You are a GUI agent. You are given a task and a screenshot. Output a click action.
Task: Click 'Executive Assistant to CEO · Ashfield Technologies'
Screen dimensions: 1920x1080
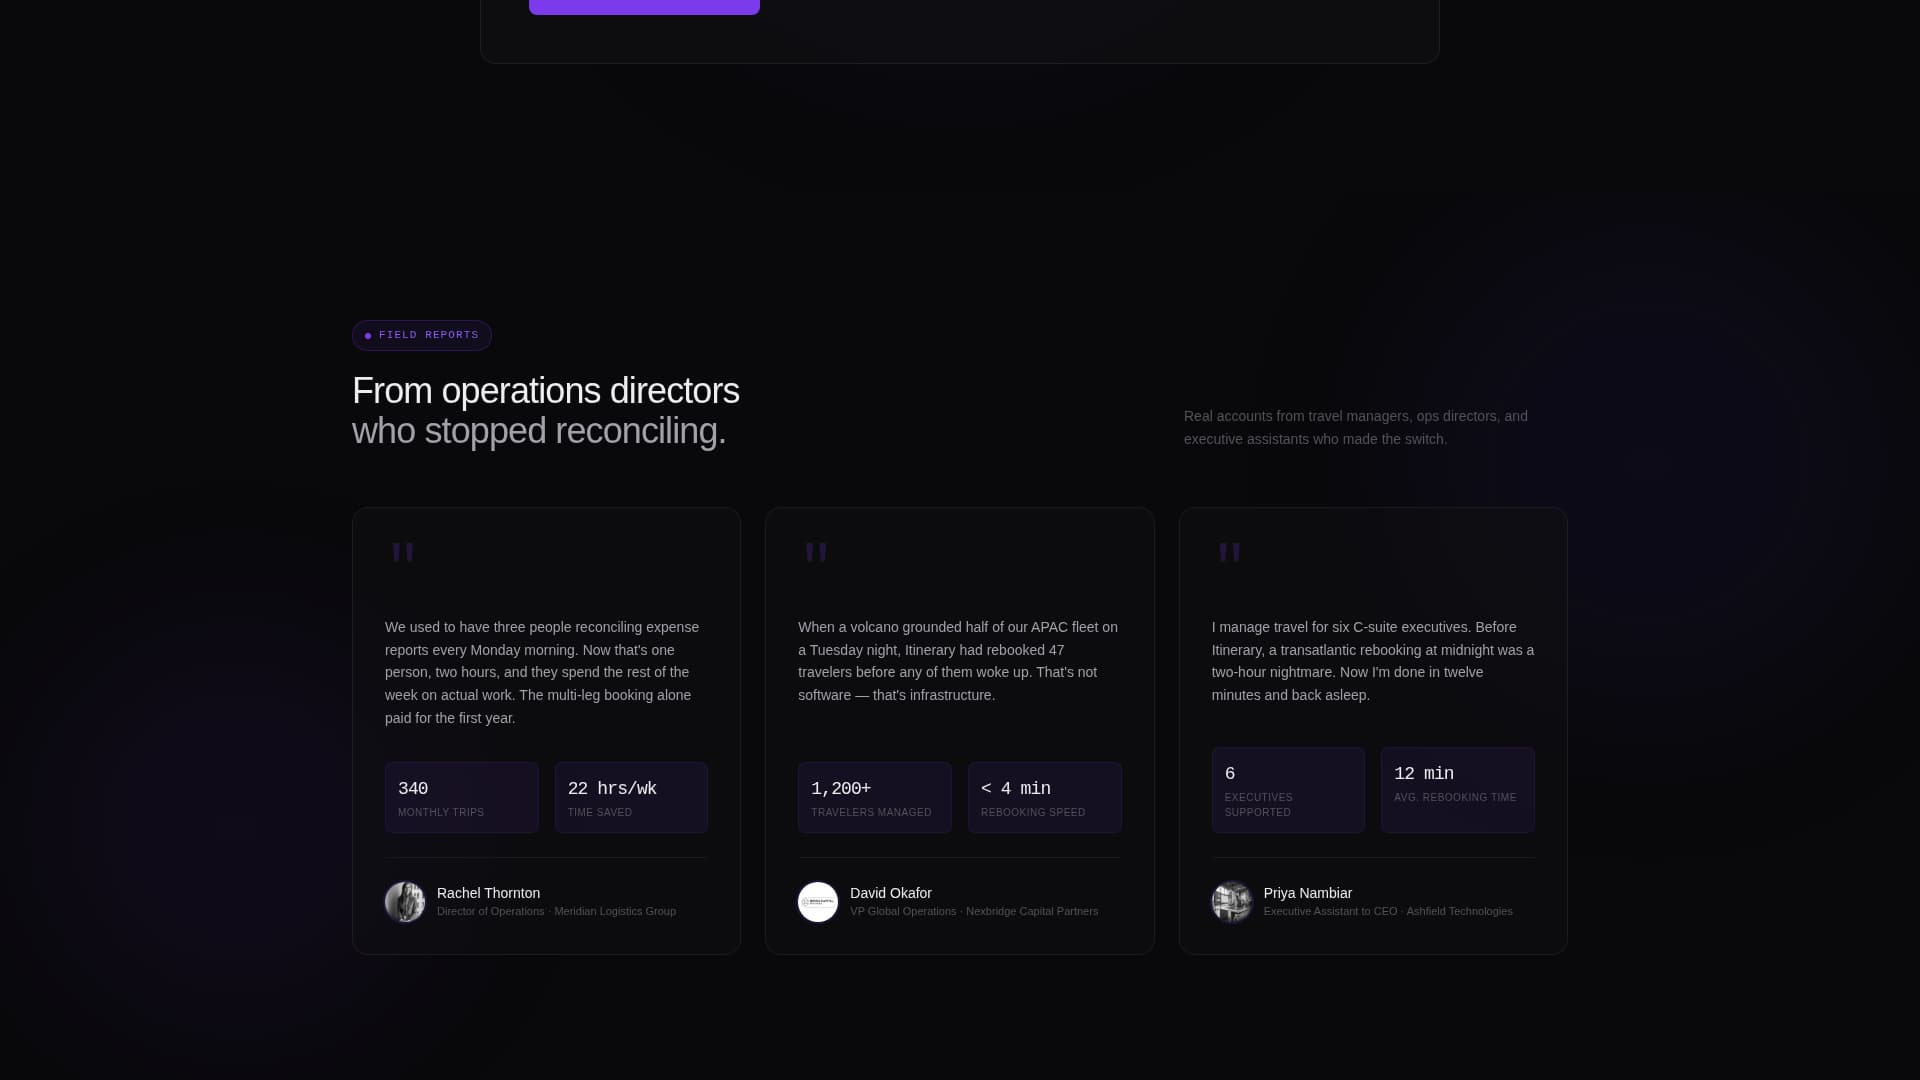(1388, 911)
